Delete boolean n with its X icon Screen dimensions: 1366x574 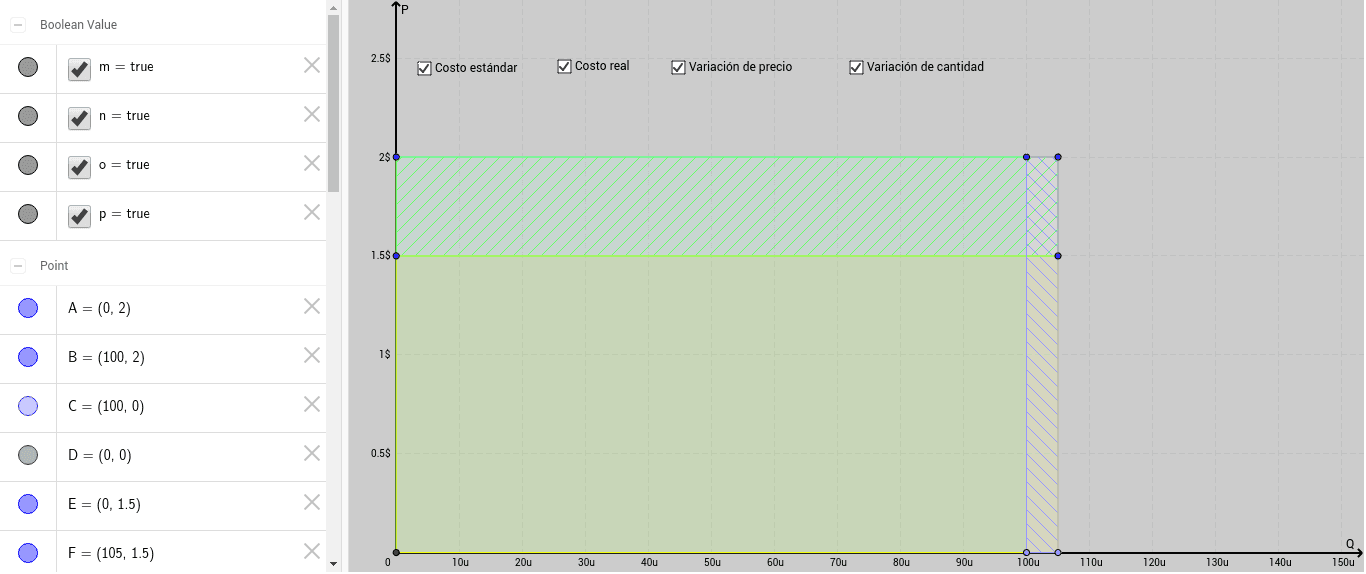click(312, 114)
